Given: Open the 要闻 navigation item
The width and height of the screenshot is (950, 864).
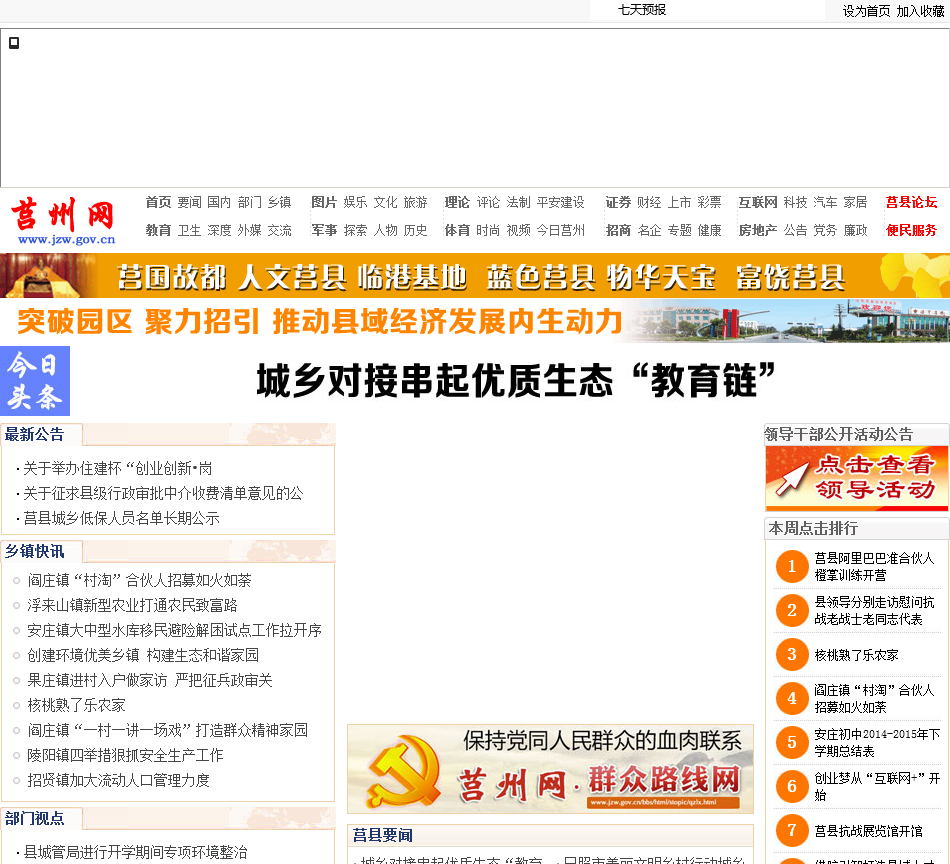Looking at the screenshot, I should tap(189, 202).
